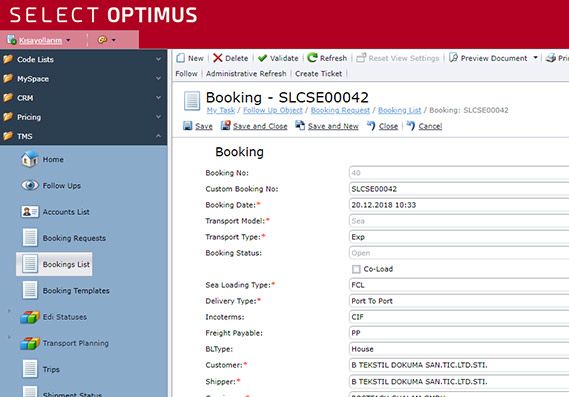Expand the MySpace section chevron
This screenshot has width=569, height=397.
pyautogui.click(x=159, y=78)
